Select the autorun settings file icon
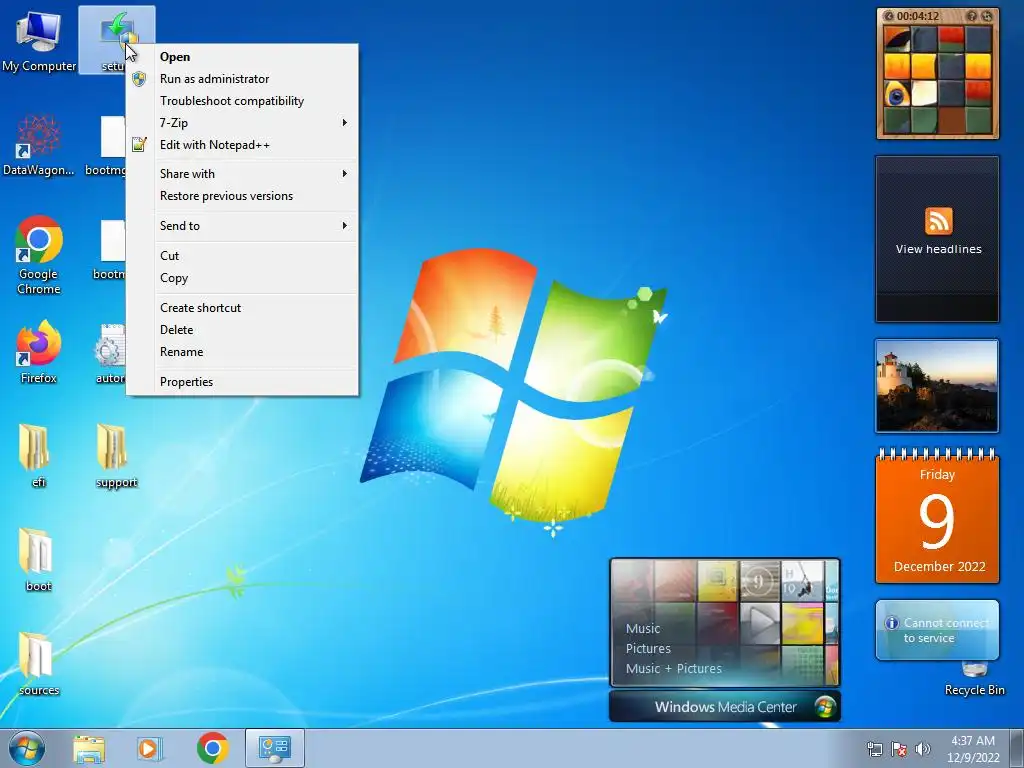Screen dimensions: 1024x768 pyautogui.click(x=108, y=353)
